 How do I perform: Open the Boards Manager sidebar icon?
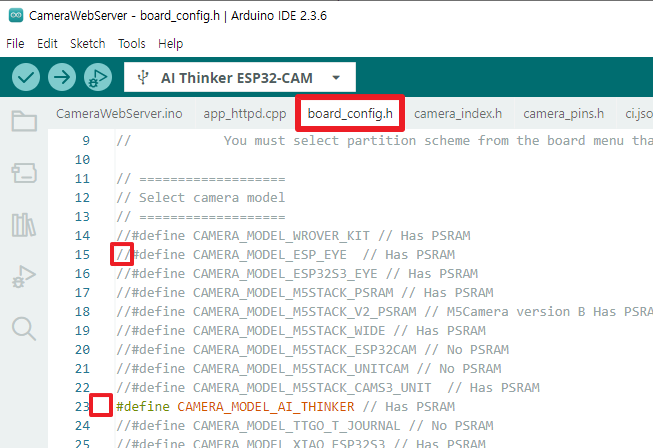(x=24, y=173)
